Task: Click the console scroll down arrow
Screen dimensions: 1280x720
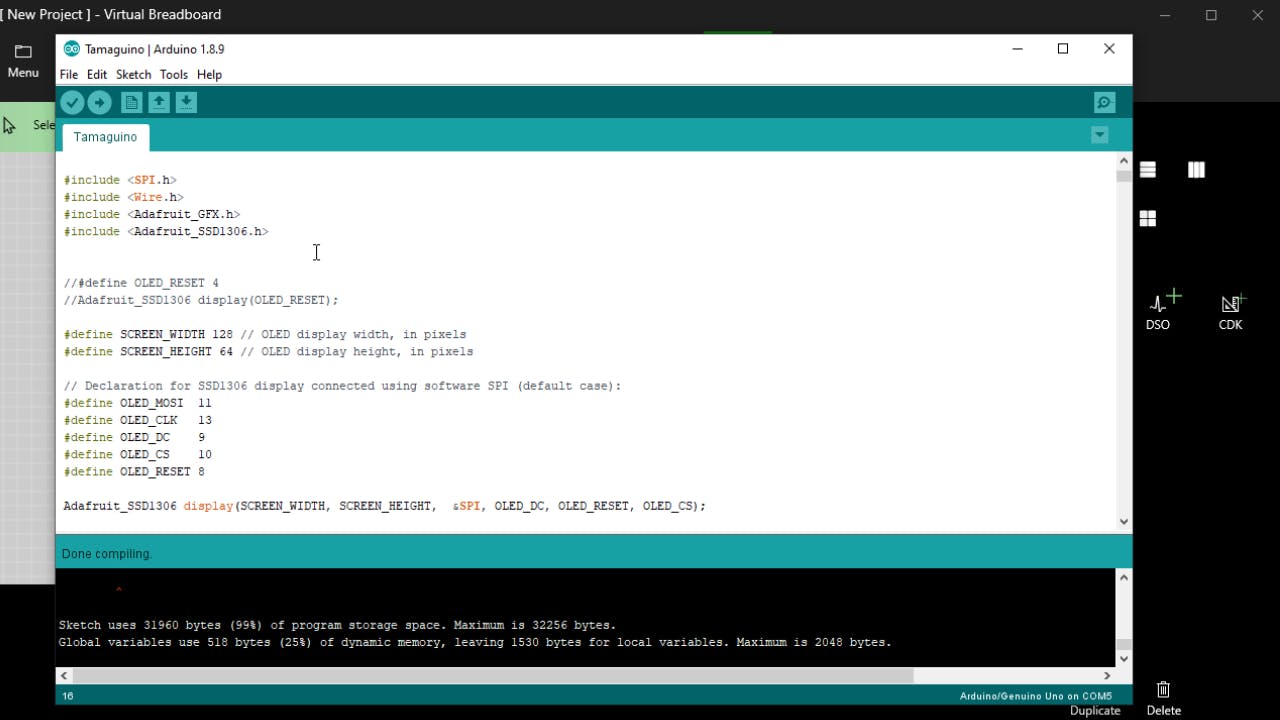Action: pos(1124,659)
